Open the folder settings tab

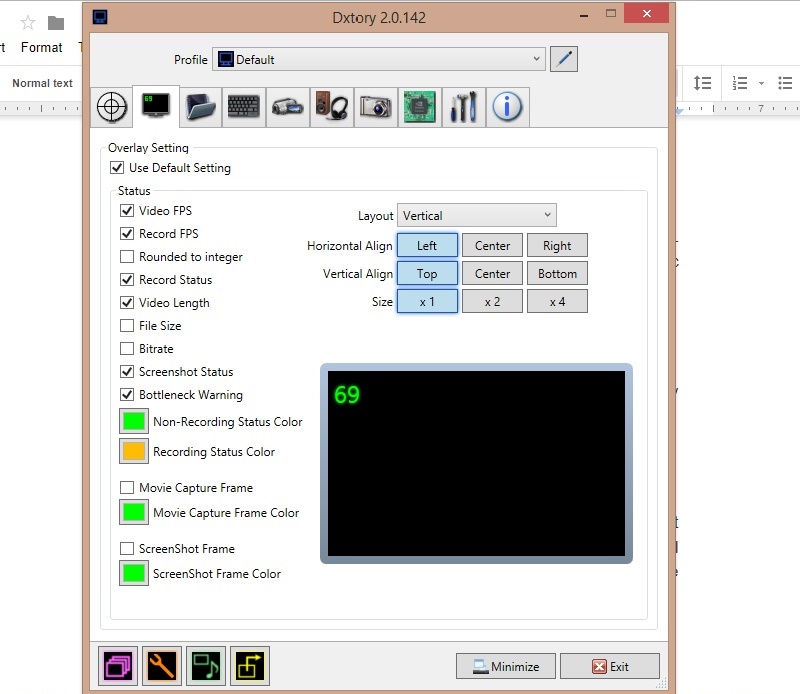[x=201, y=108]
